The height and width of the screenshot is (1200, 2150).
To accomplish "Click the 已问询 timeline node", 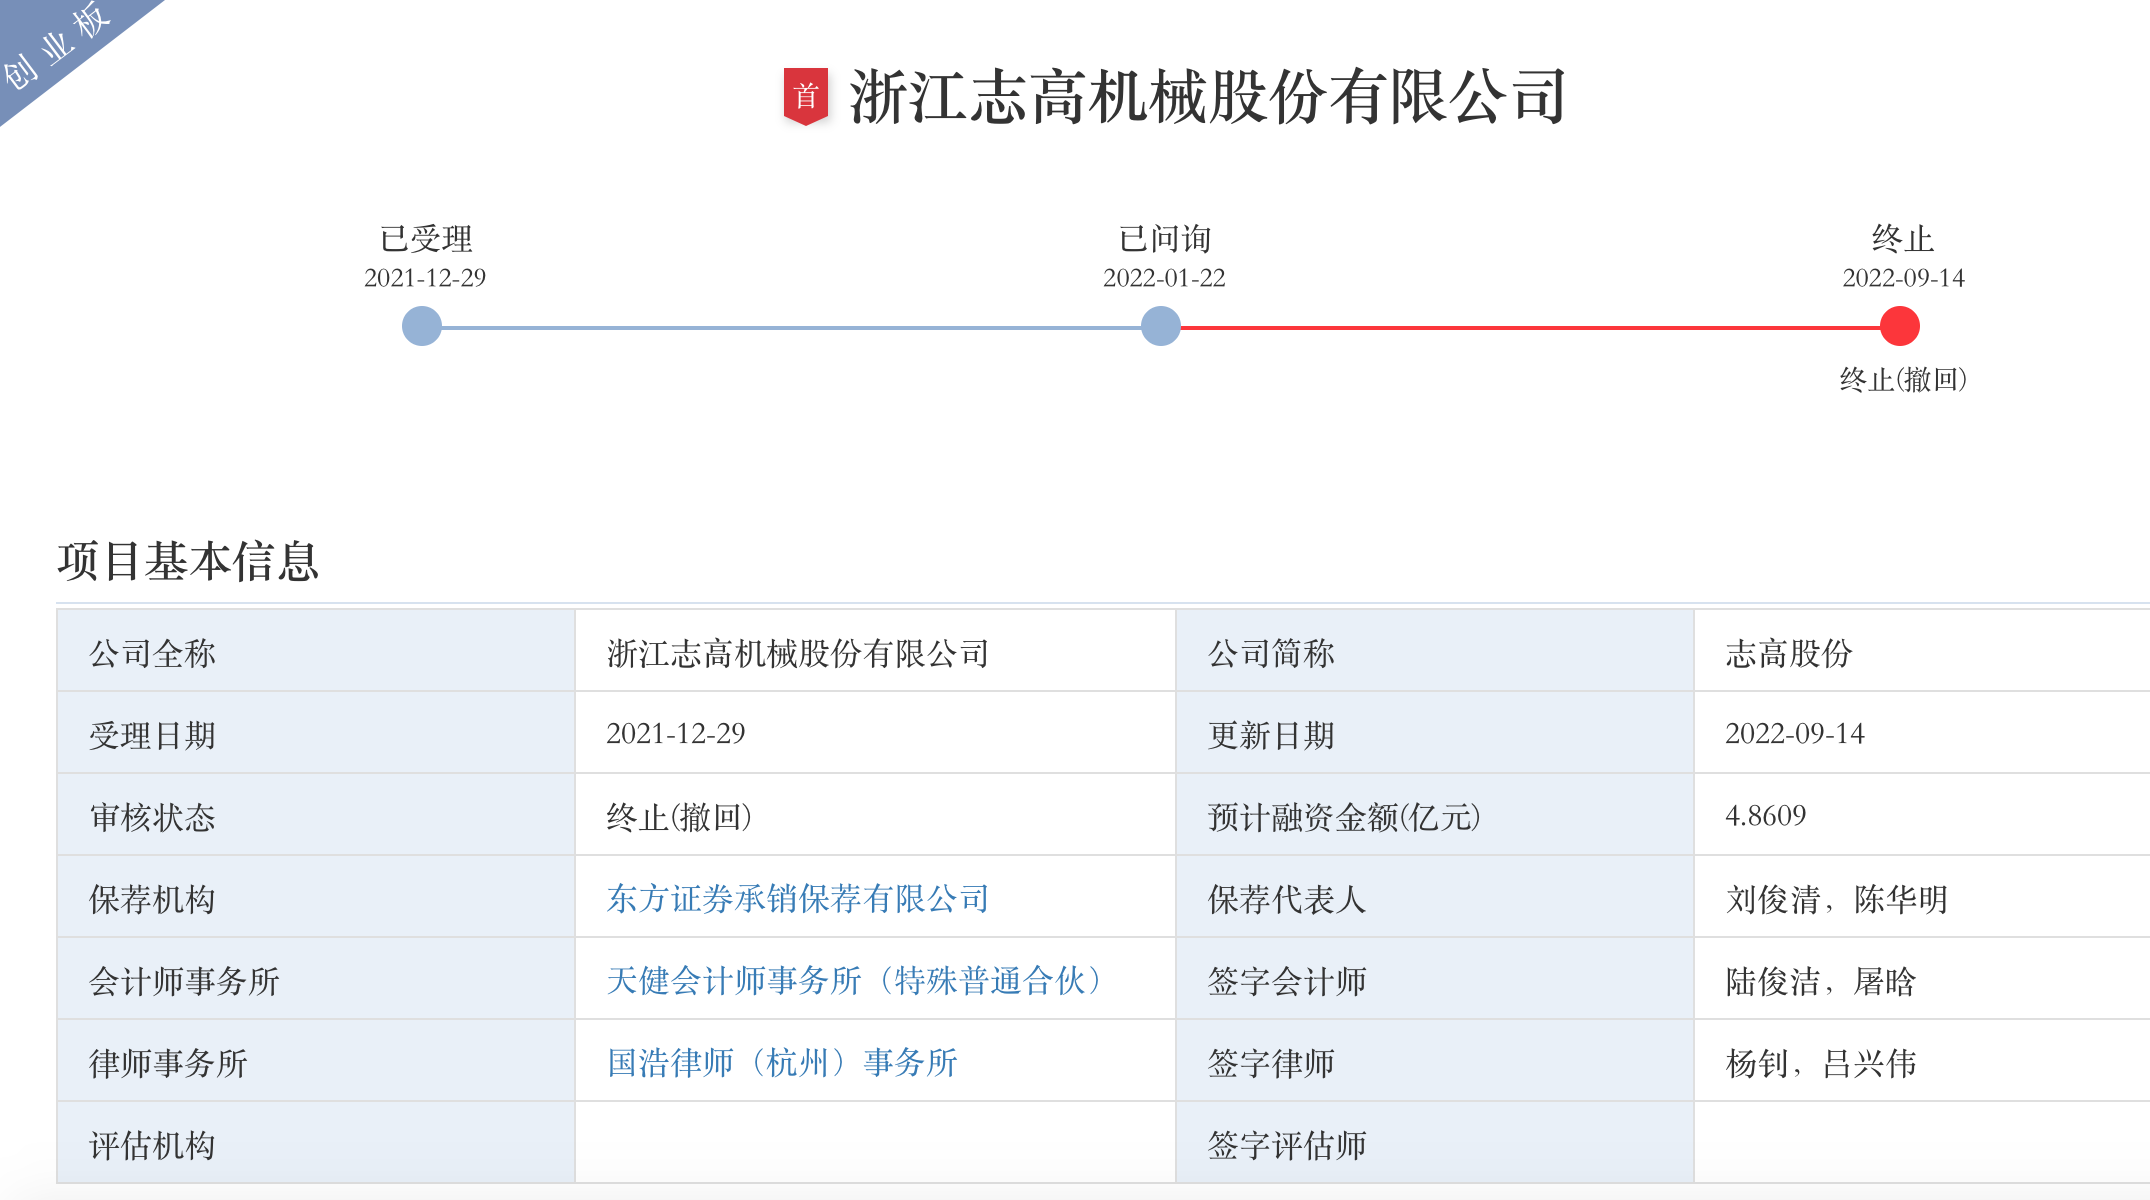I will 1160,326.
